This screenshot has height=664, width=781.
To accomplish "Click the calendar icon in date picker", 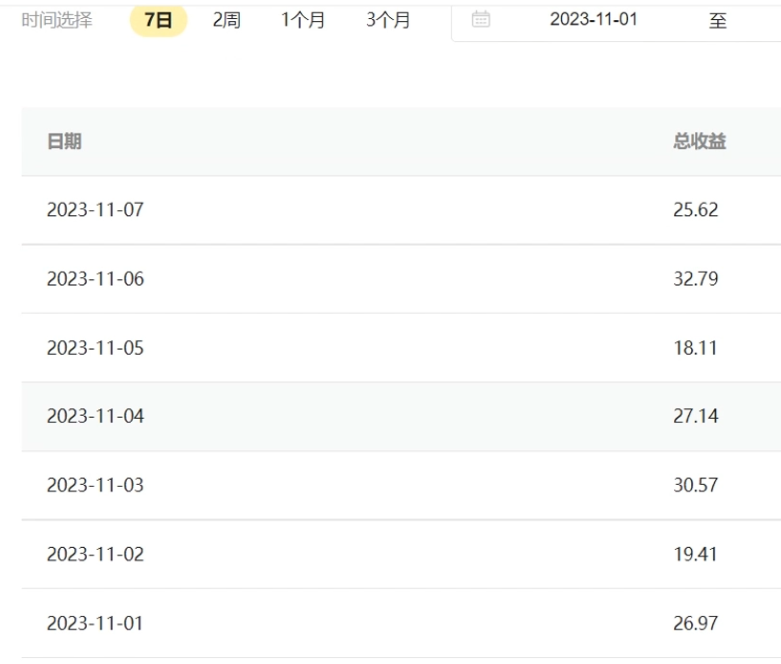I will 481,19.
